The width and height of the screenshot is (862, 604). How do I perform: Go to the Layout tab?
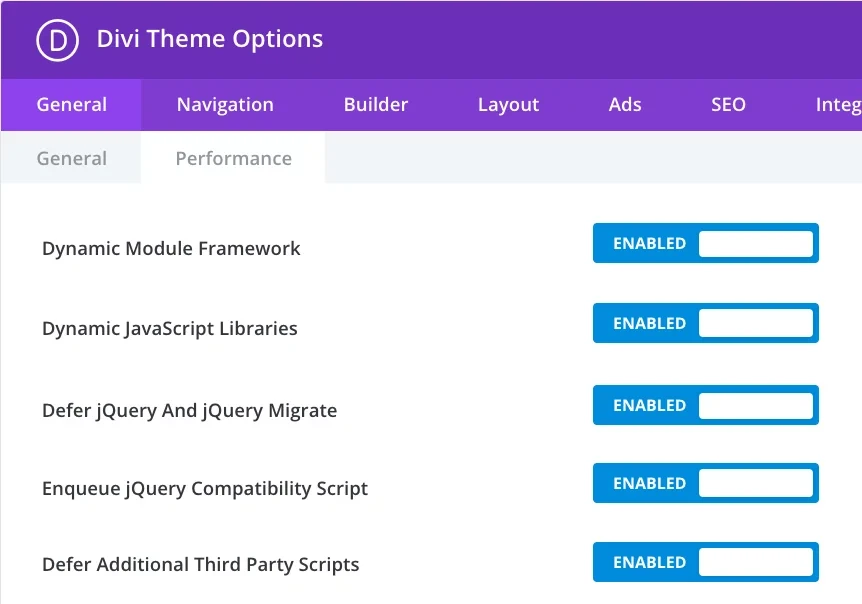[508, 105]
